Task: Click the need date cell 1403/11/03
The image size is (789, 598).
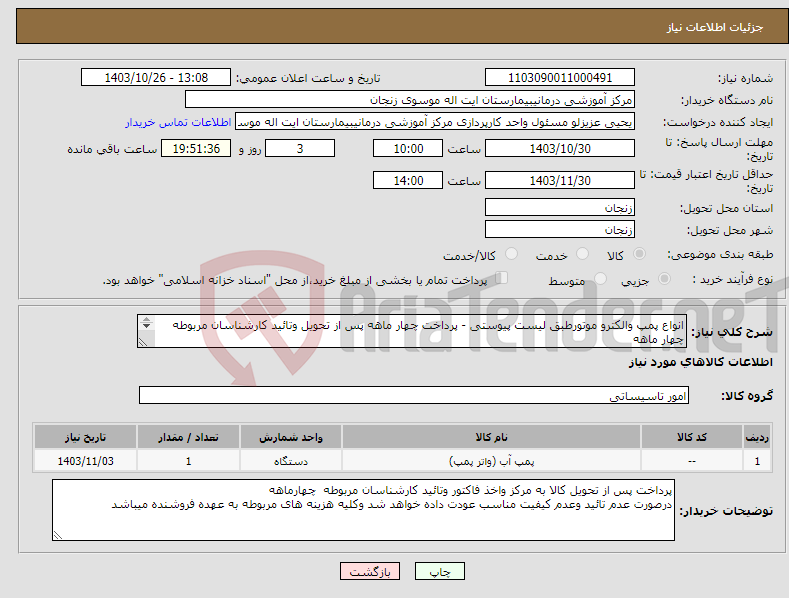Action: tap(86, 461)
